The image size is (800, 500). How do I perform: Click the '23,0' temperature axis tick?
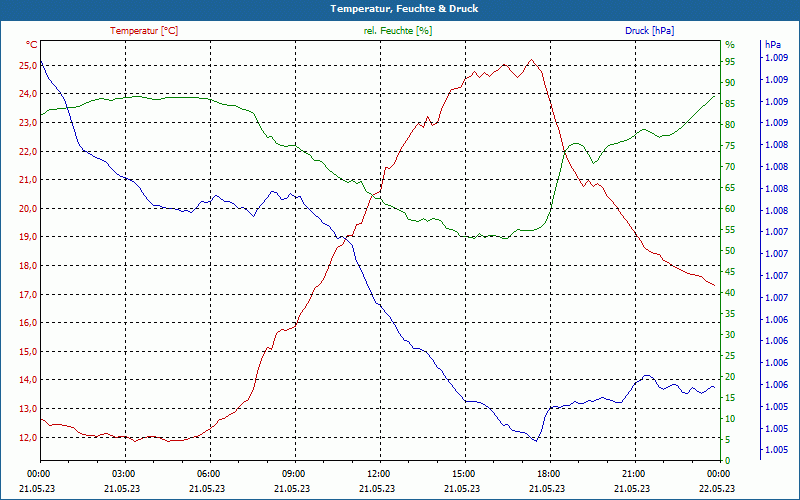tap(28, 122)
